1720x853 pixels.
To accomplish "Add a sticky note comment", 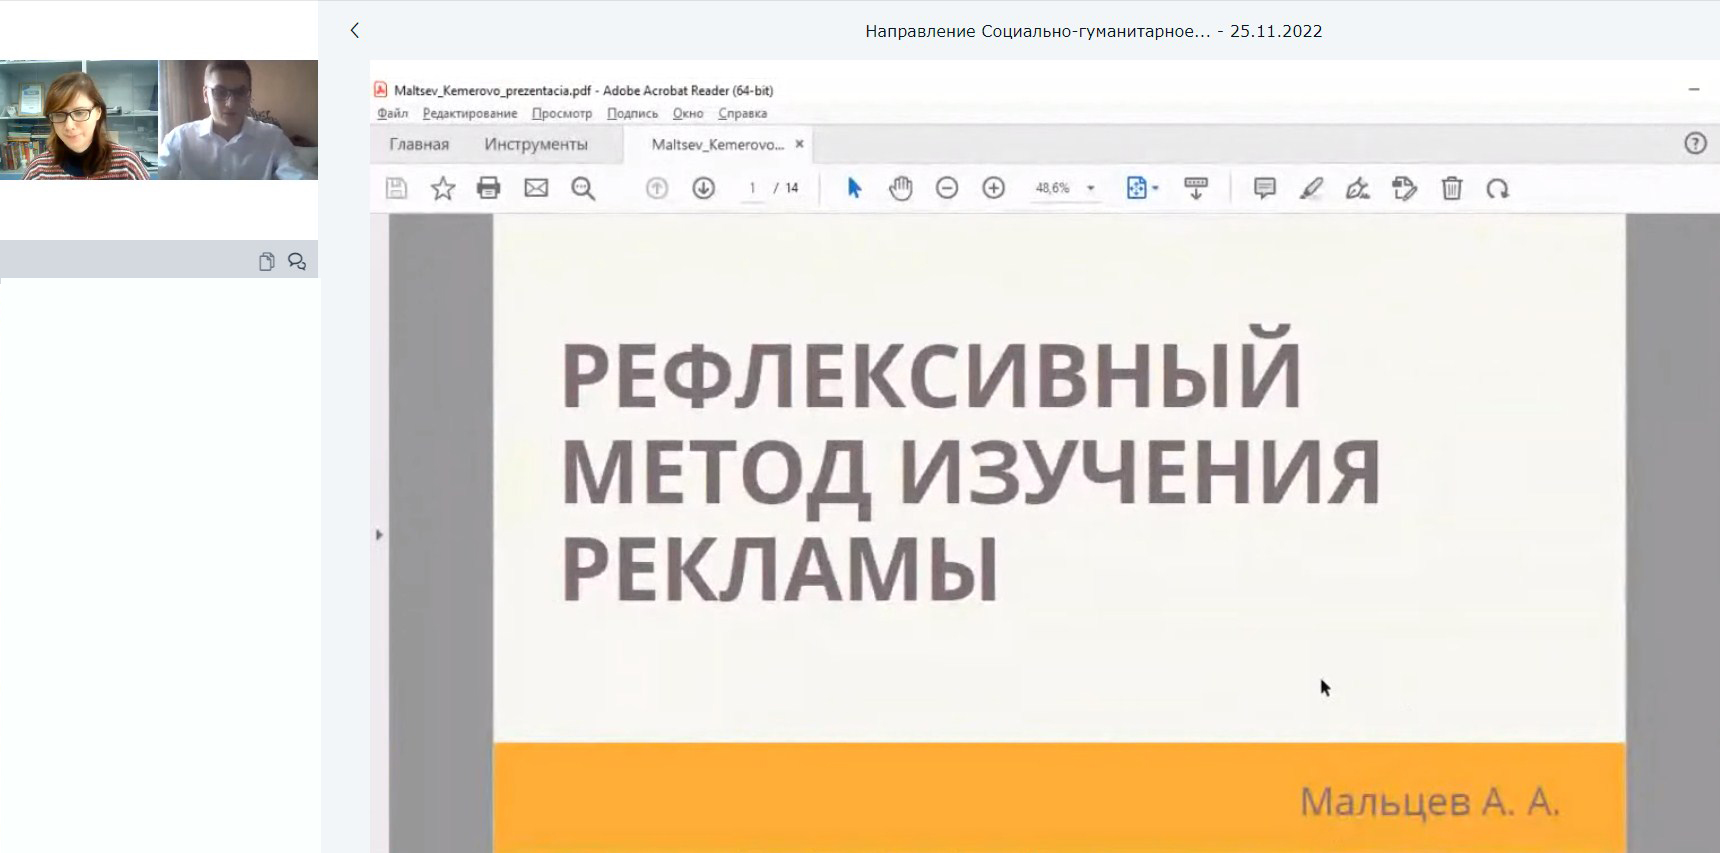I will pos(1265,188).
